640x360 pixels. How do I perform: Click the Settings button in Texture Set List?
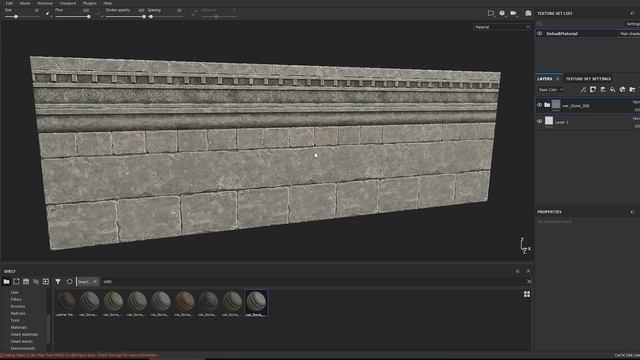pos(633,24)
